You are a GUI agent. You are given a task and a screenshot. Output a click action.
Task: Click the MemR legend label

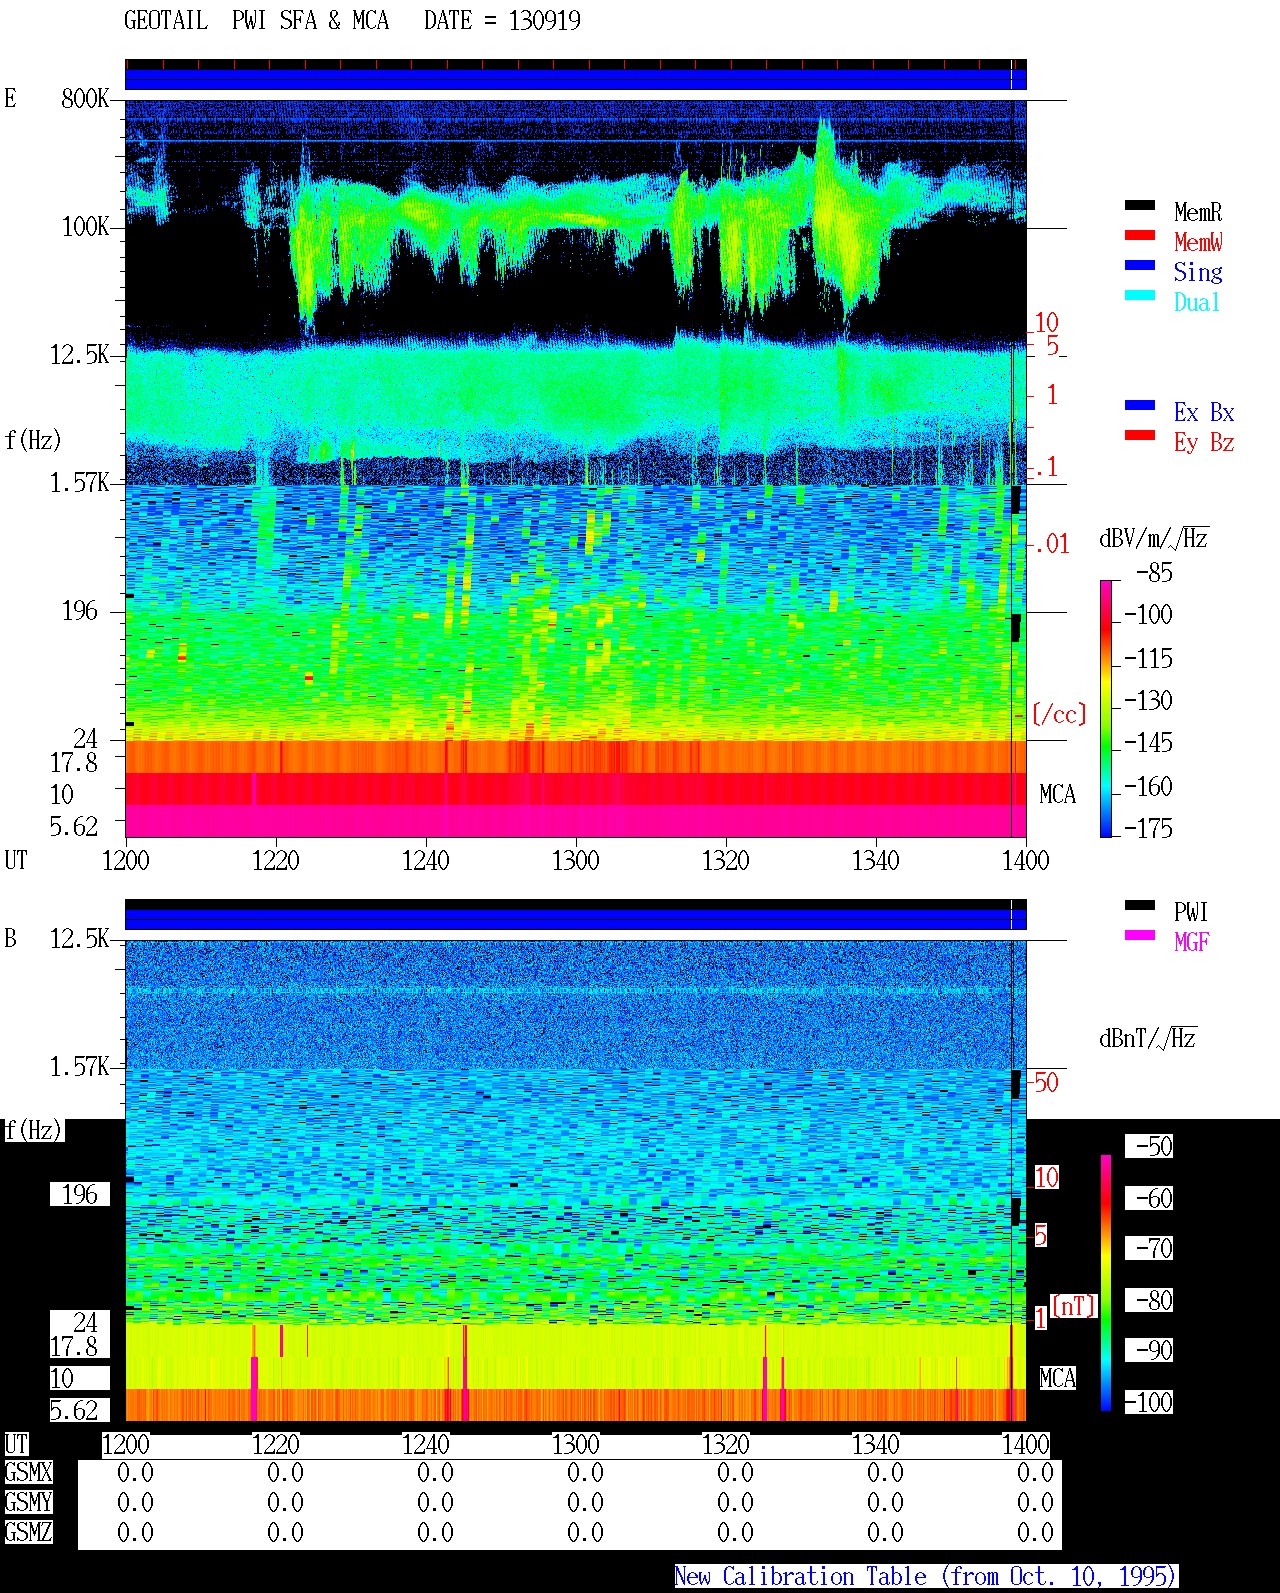point(1198,212)
